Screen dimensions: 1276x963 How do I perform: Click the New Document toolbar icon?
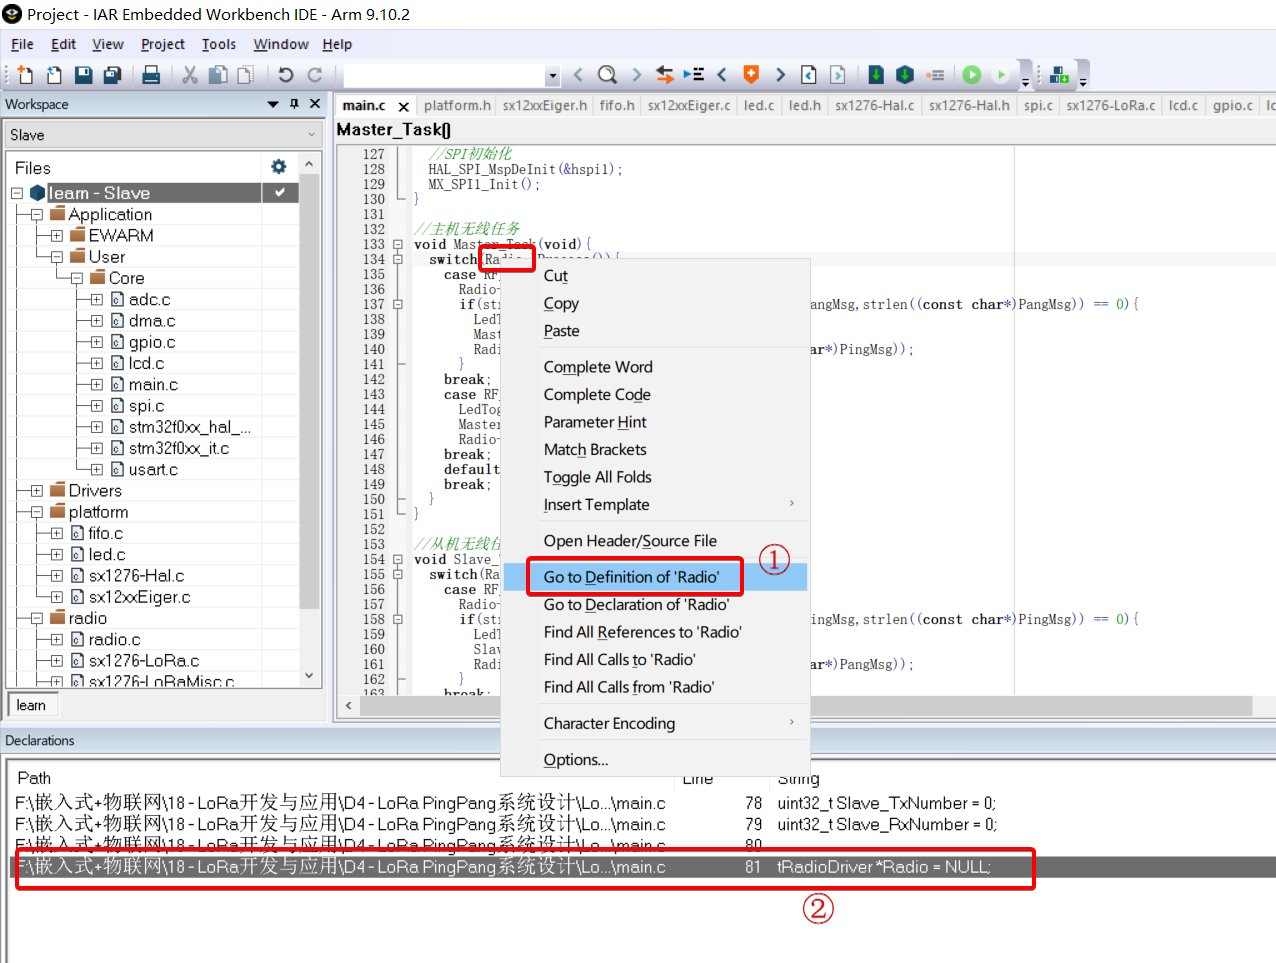(25, 75)
